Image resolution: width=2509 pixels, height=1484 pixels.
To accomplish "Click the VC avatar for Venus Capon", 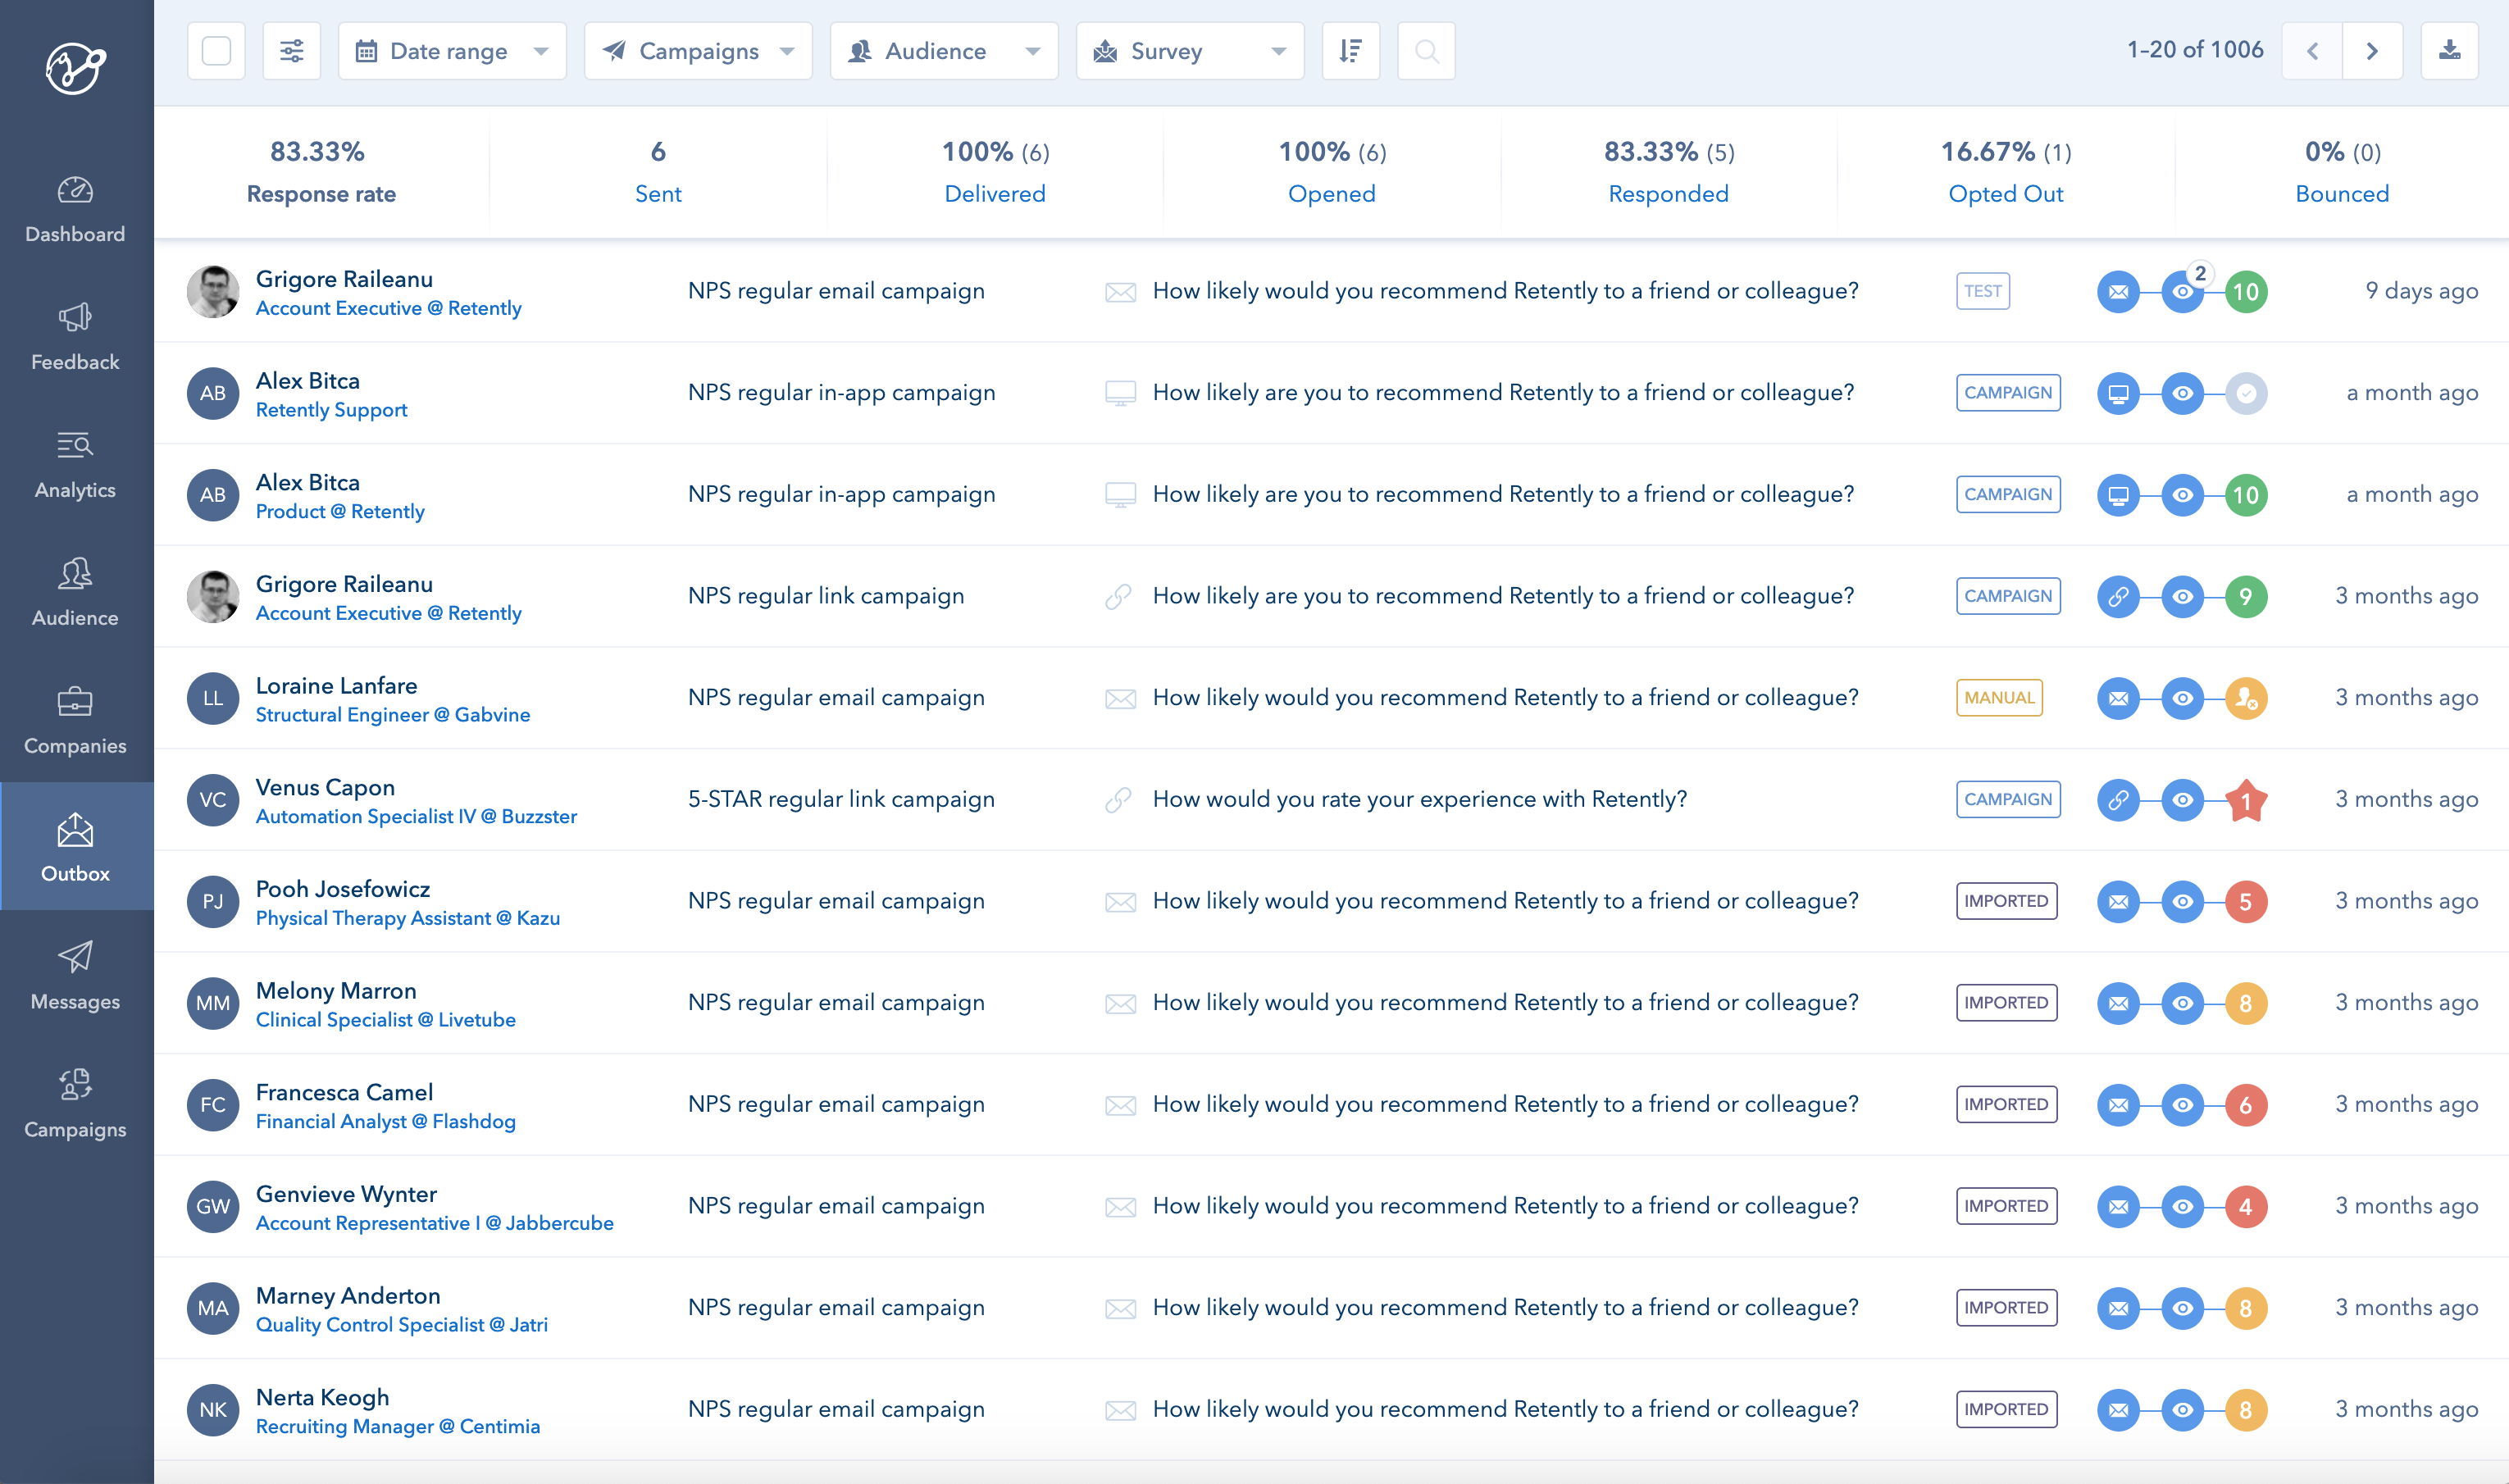I will (213, 800).
